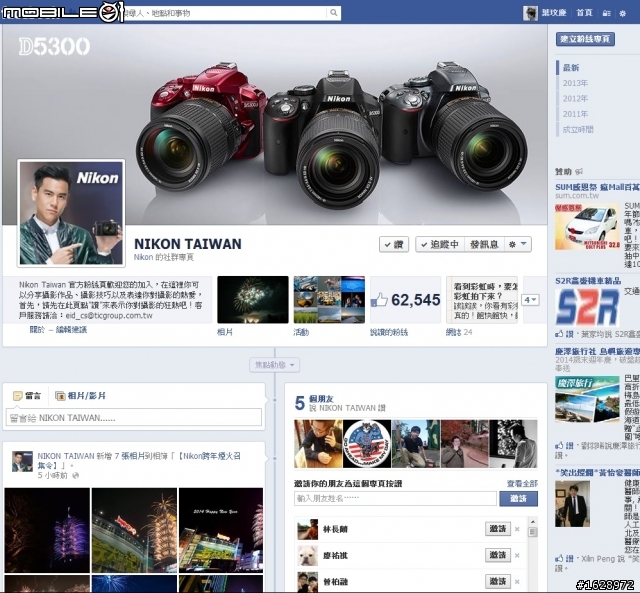
Task: Invite 廖祐祺 to like the page
Action: point(498,555)
